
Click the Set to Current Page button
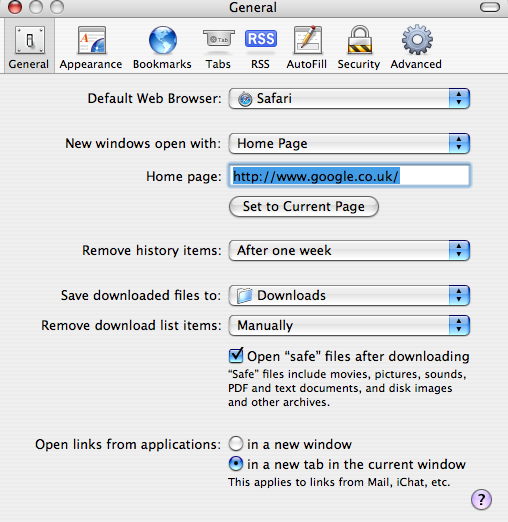click(304, 207)
